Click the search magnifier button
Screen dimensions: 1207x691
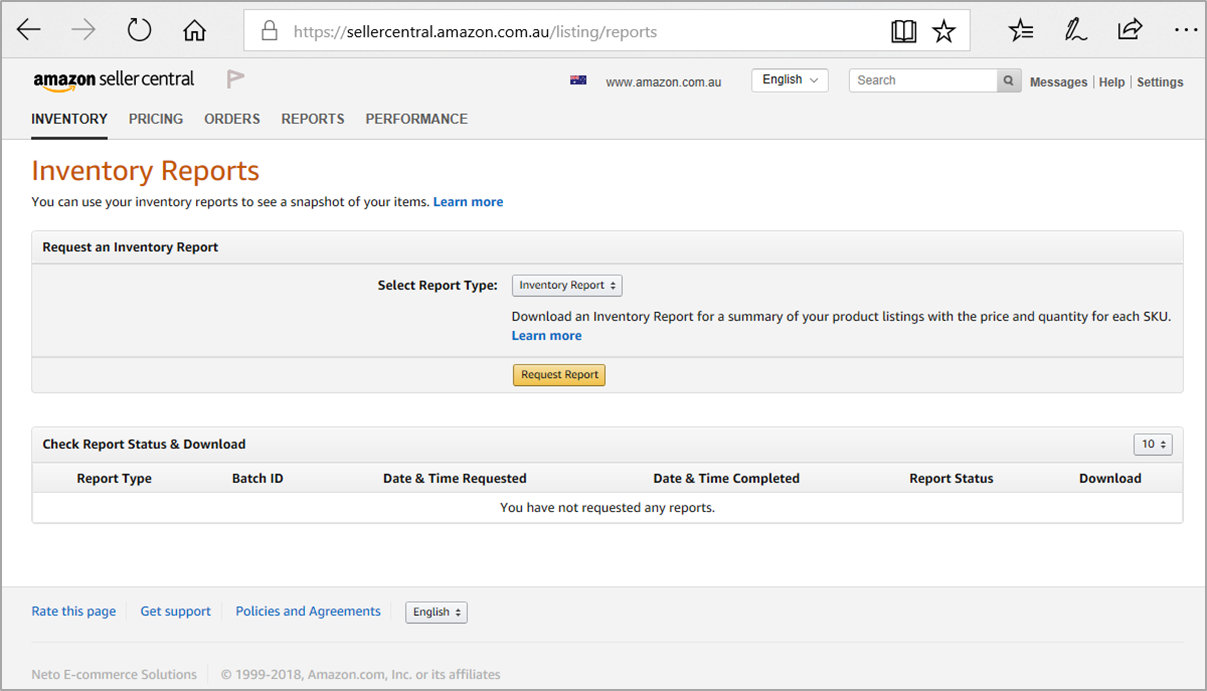1009,81
